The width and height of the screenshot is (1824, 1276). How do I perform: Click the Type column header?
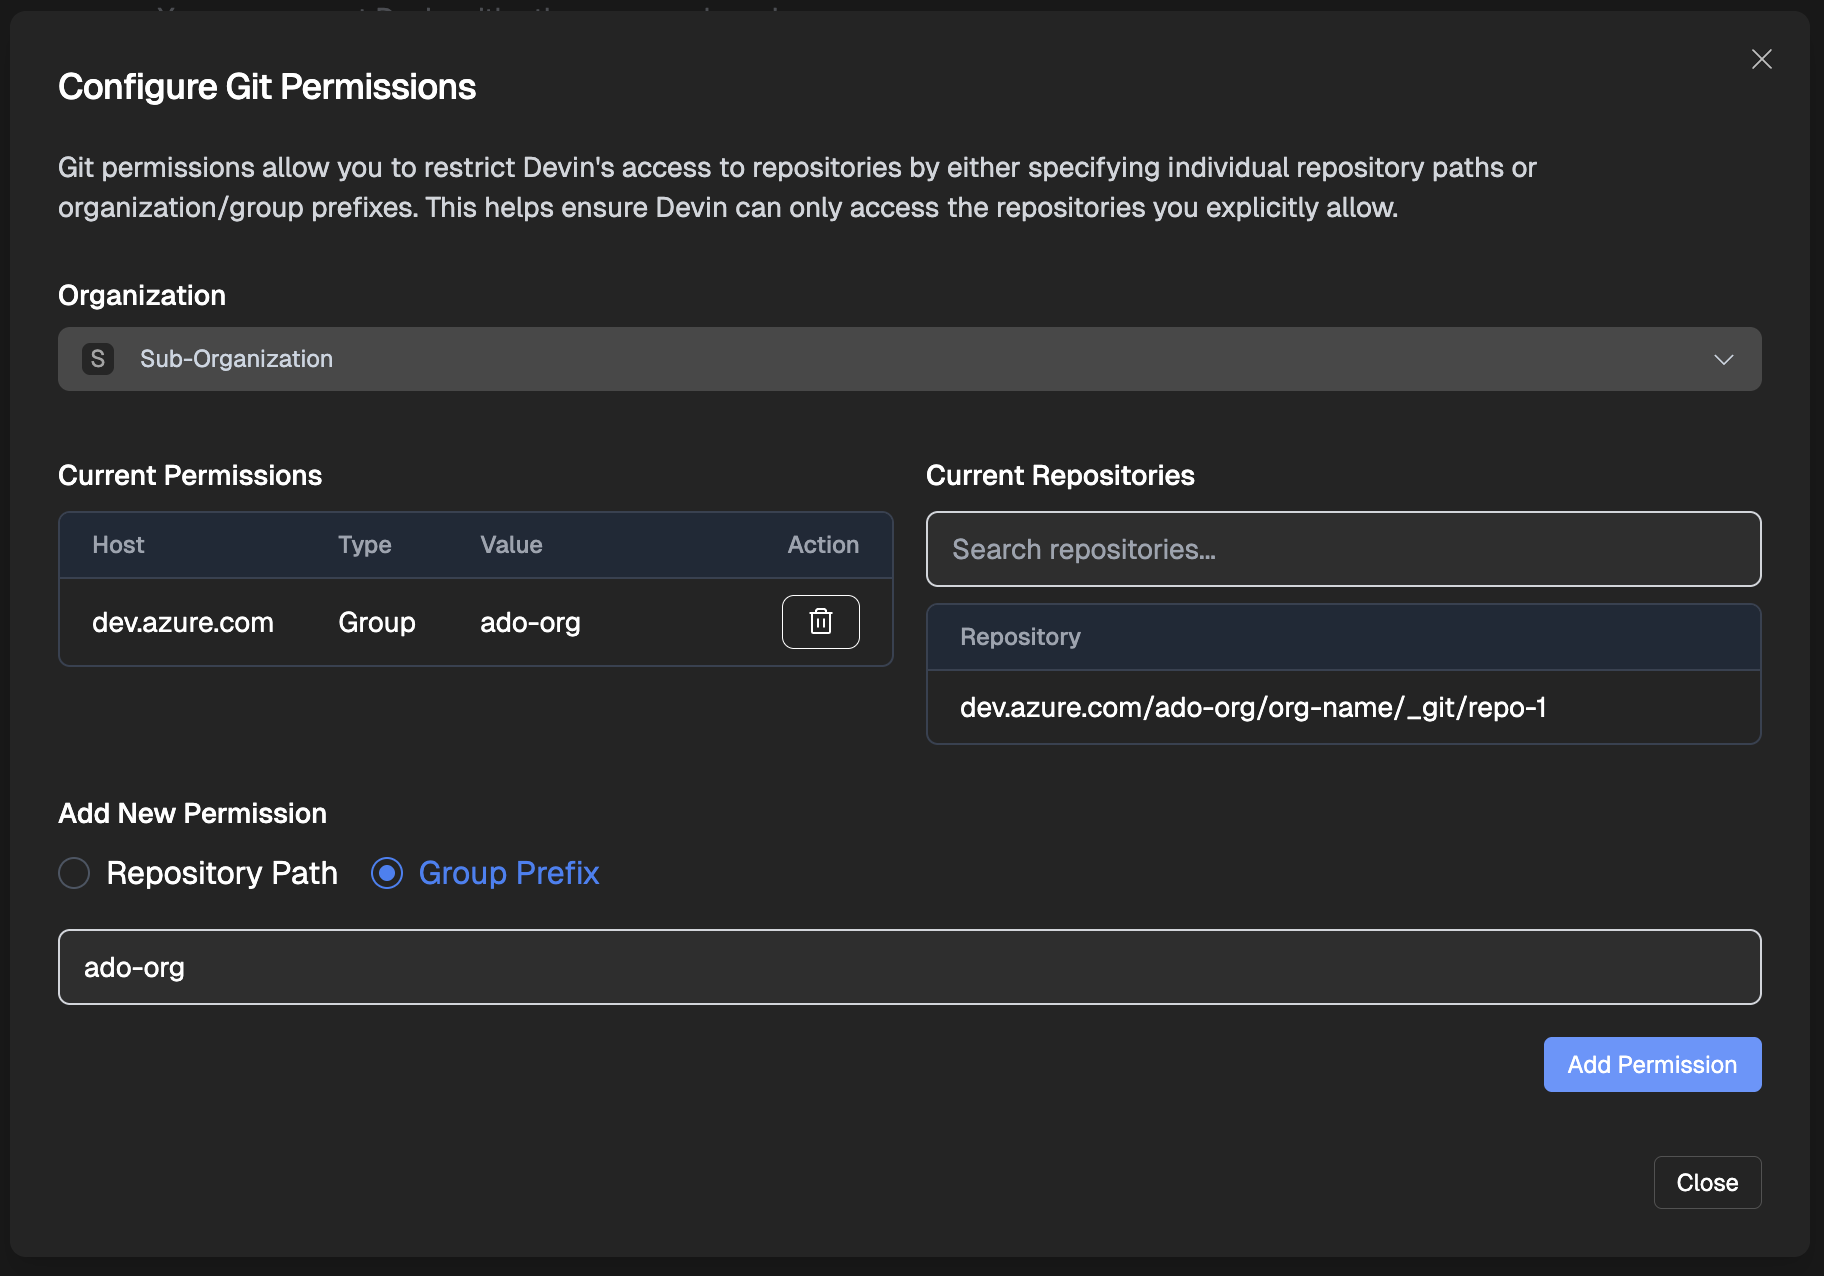364,545
